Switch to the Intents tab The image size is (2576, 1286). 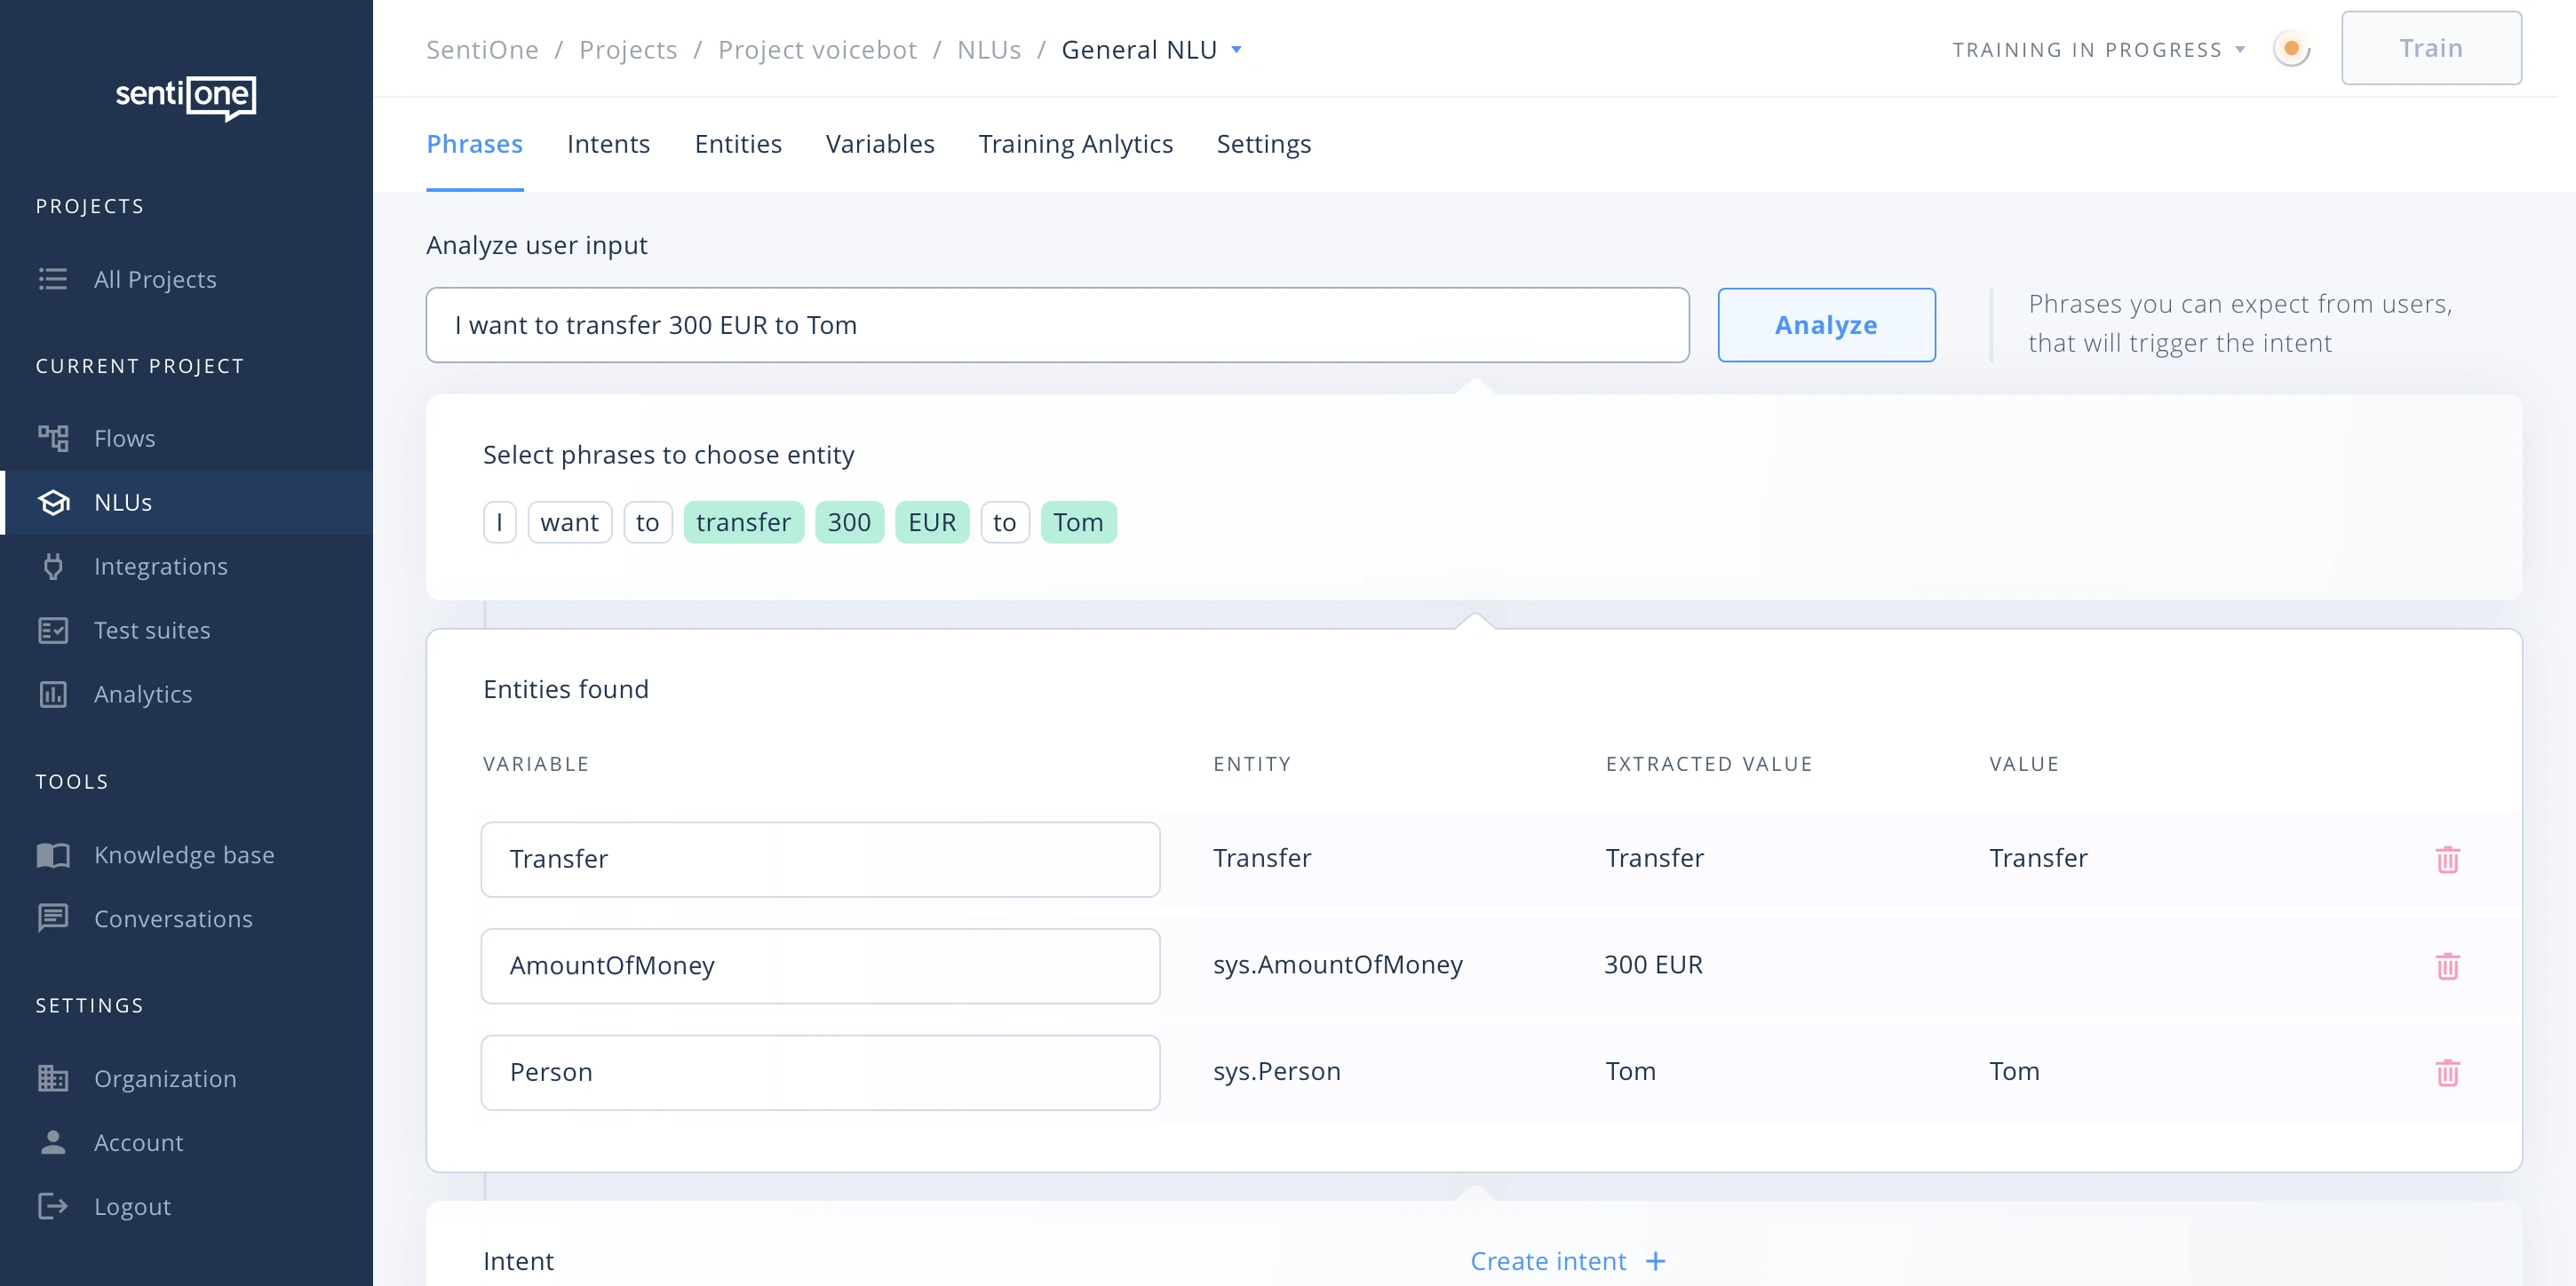(608, 144)
